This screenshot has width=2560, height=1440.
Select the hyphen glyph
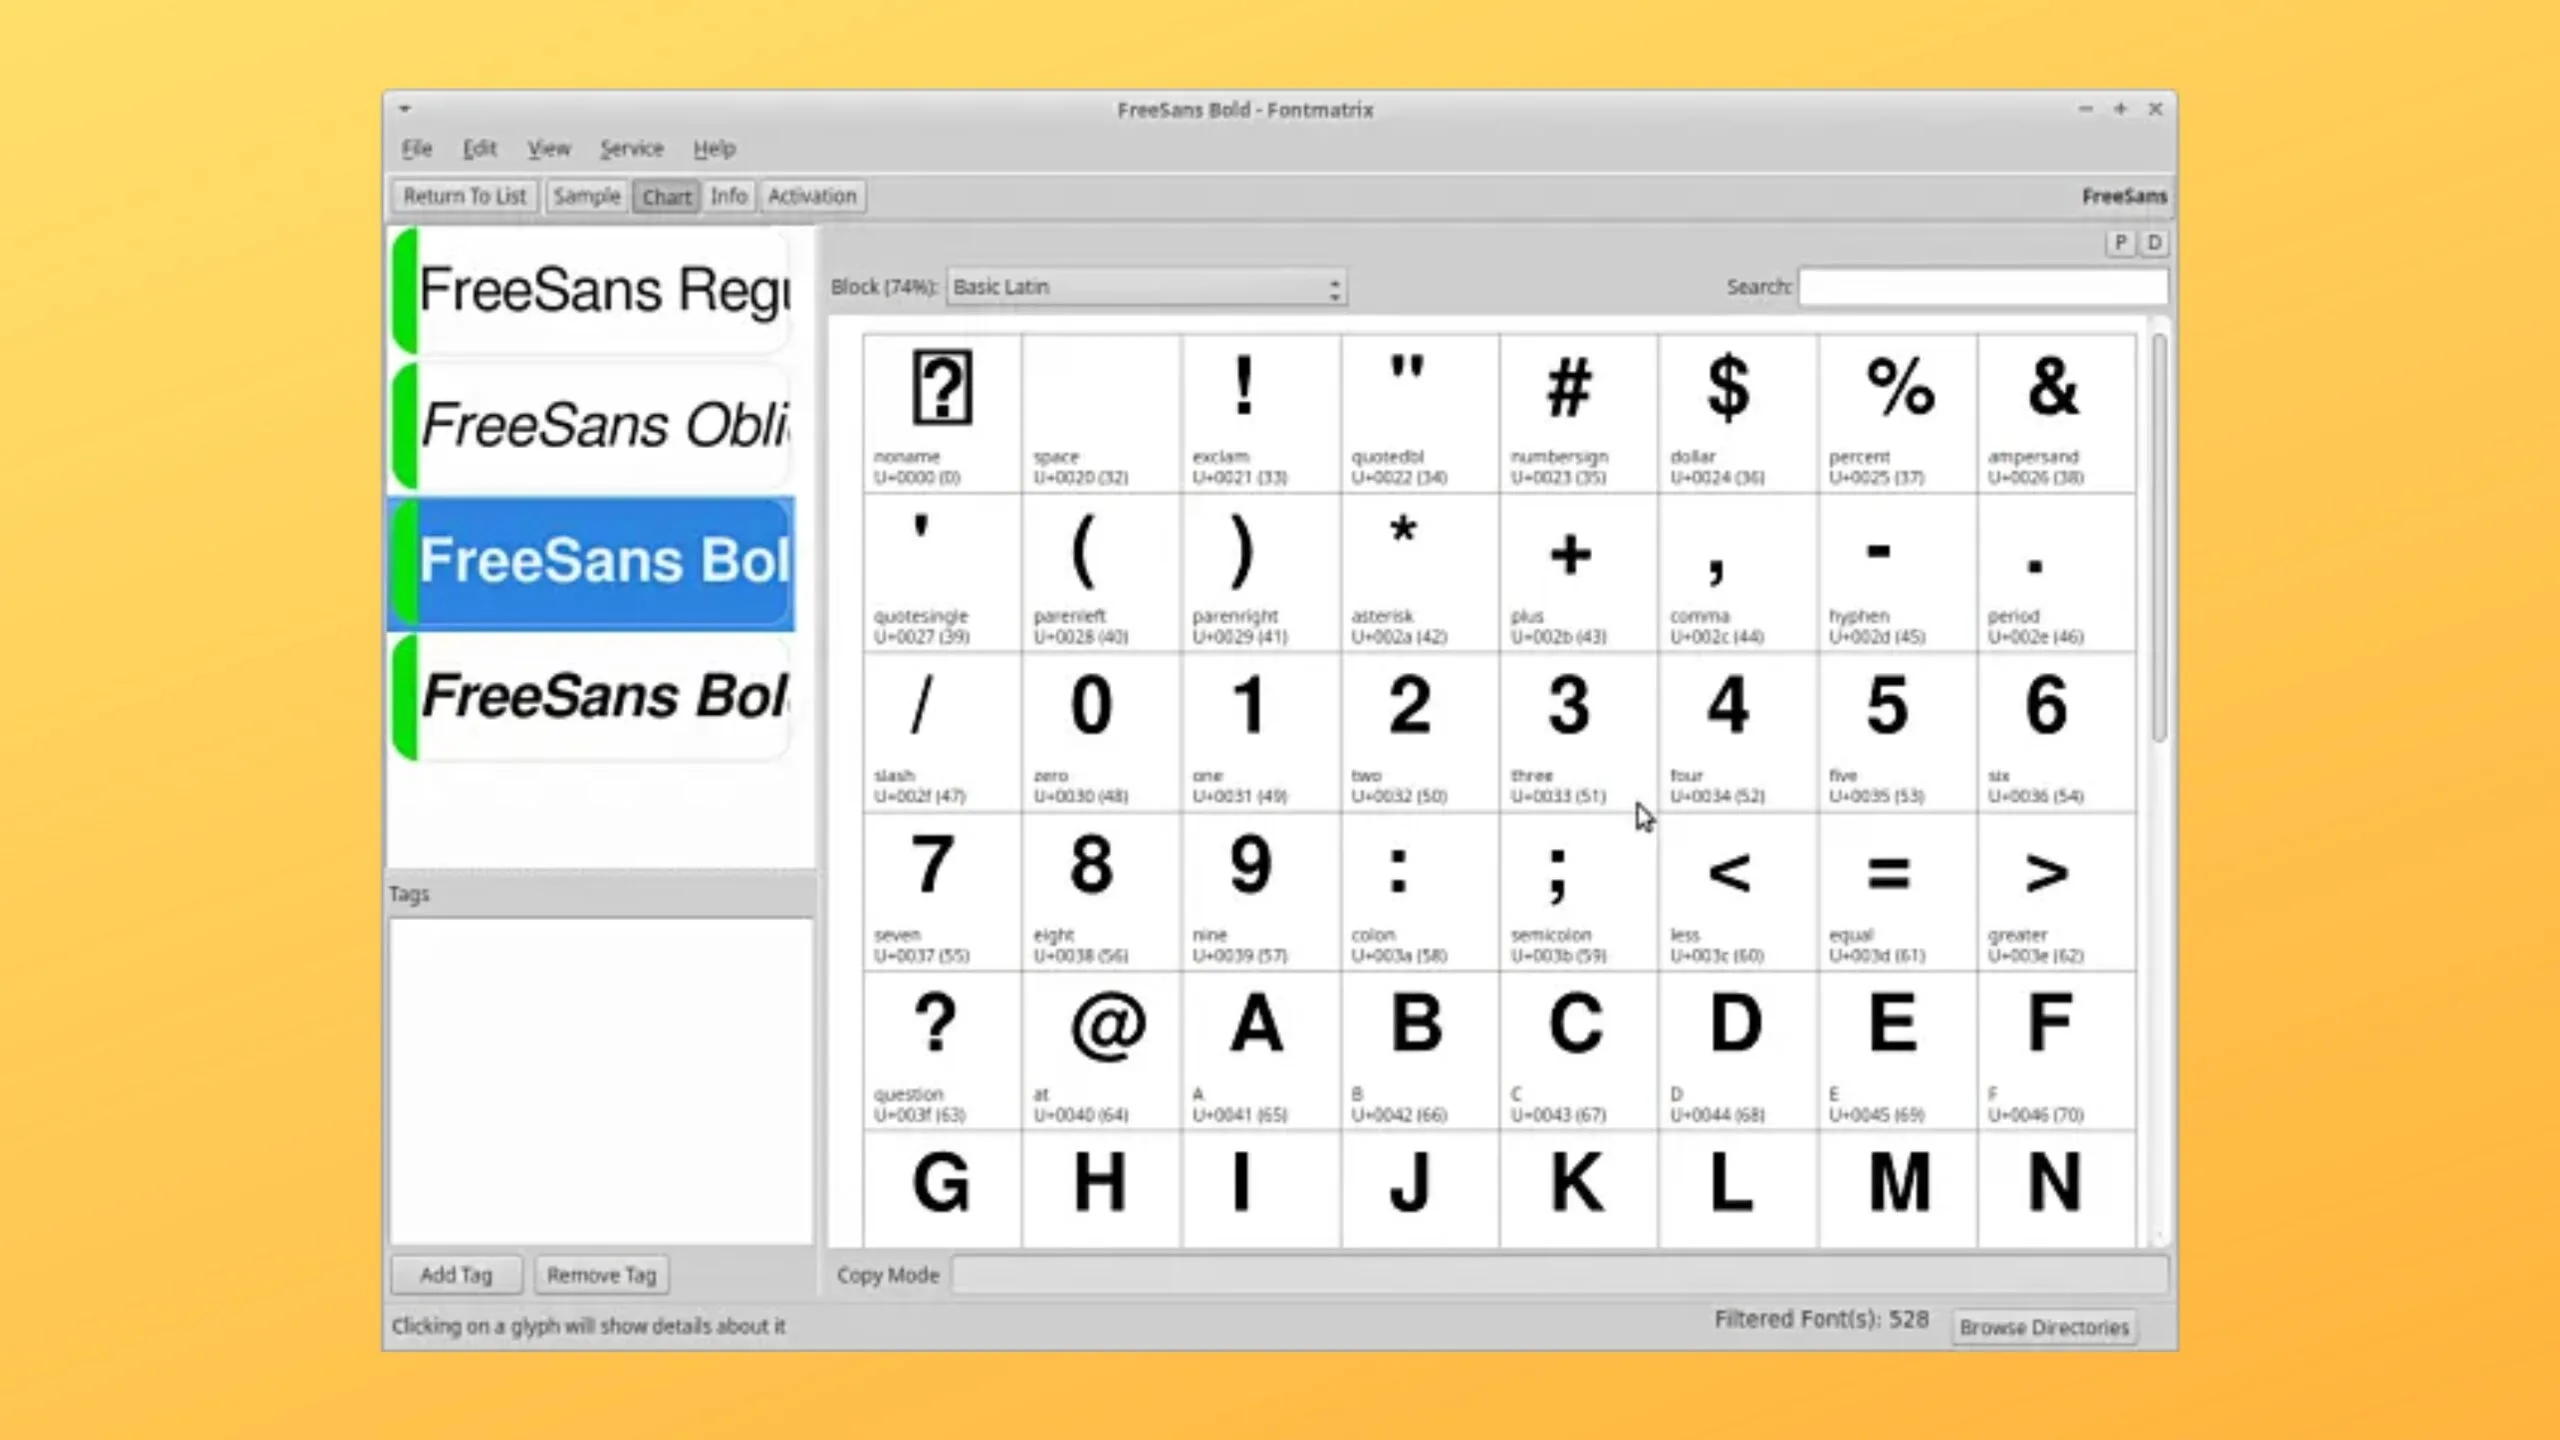(x=1897, y=573)
